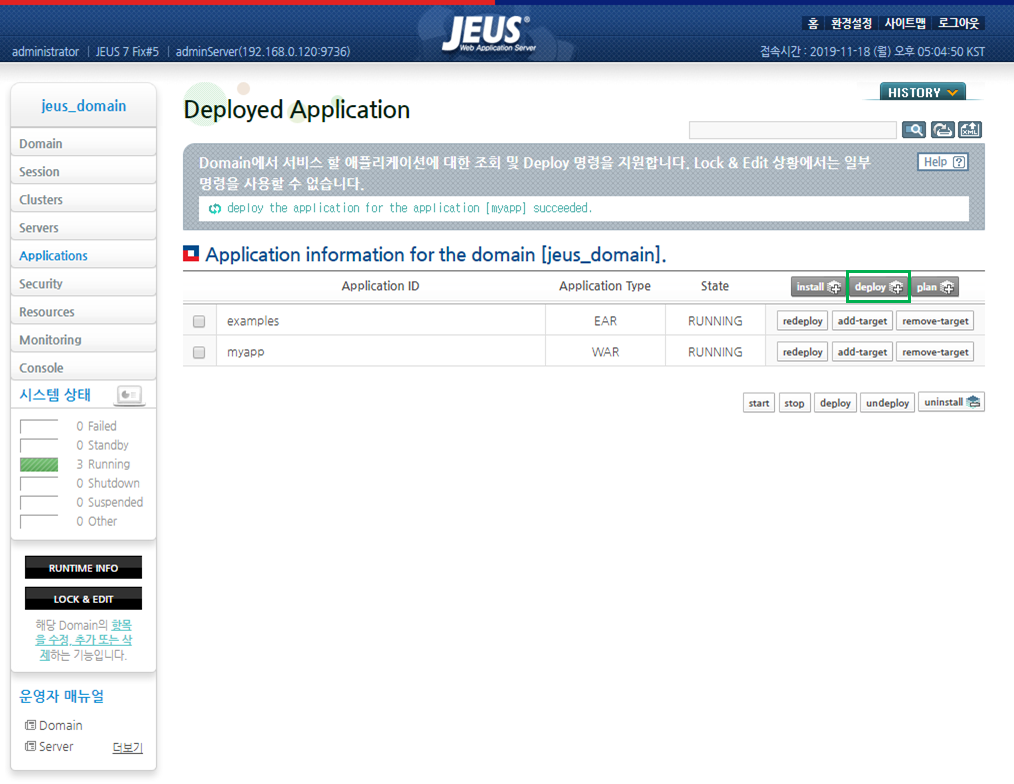Click the EAR type cell
The image size is (1014, 784).
click(x=605, y=321)
